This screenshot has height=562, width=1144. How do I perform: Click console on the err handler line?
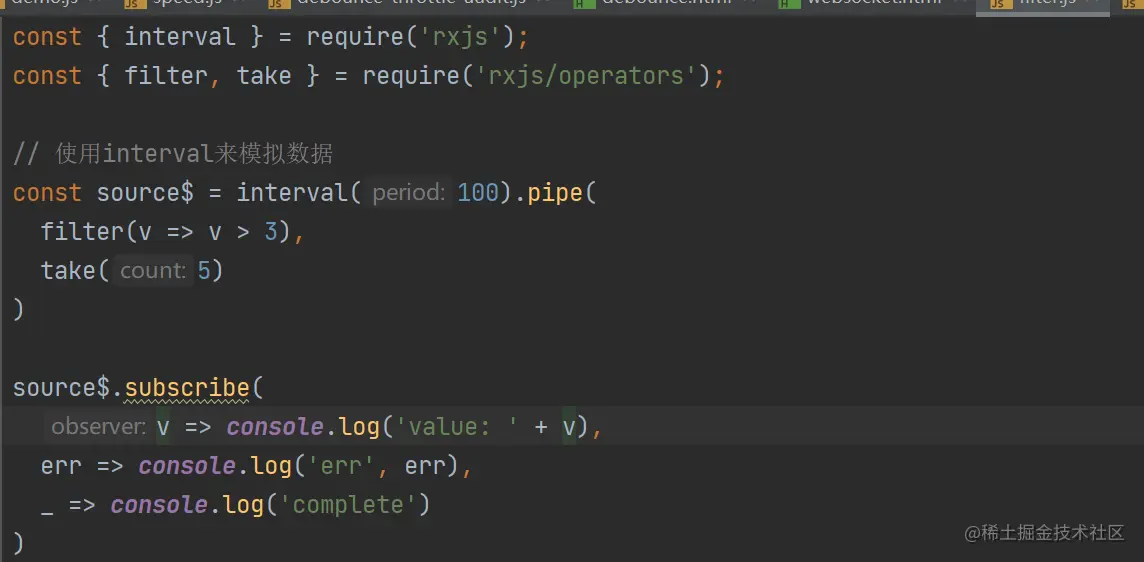tap(188, 466)
